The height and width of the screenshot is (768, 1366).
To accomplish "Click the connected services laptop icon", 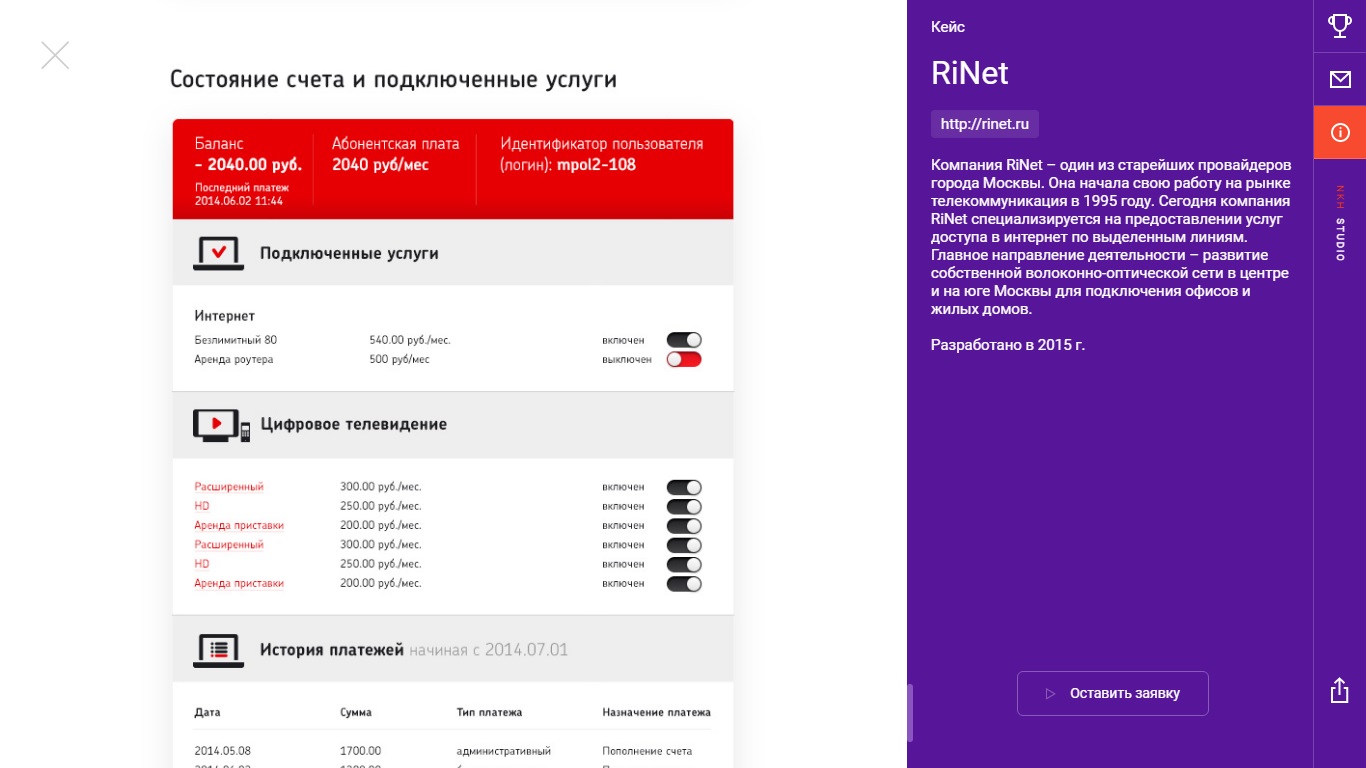I will tap(218, 253).
